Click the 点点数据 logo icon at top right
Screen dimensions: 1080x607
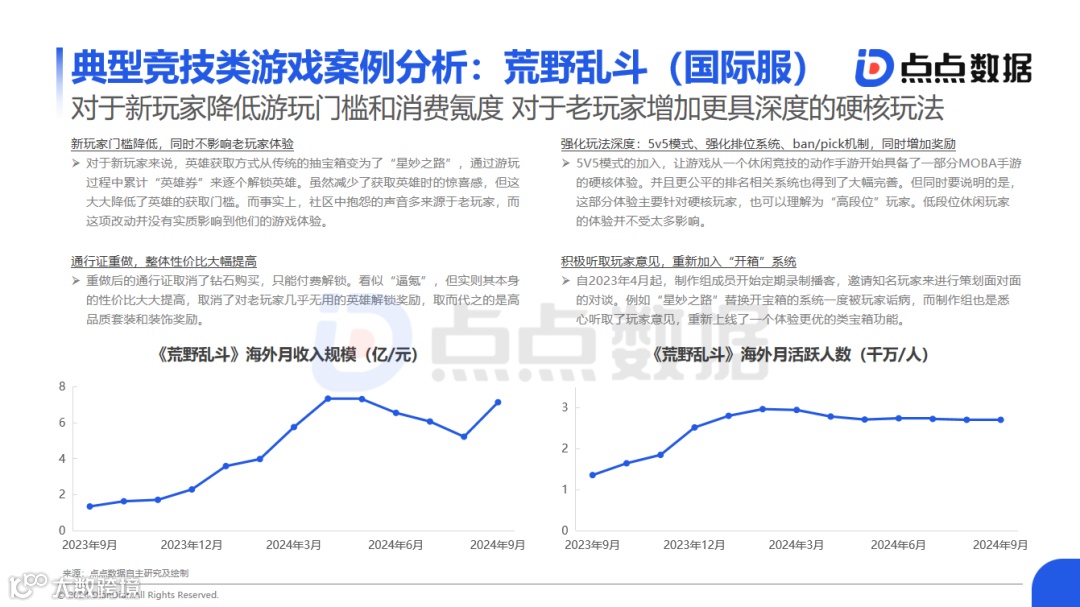[874, 68]
